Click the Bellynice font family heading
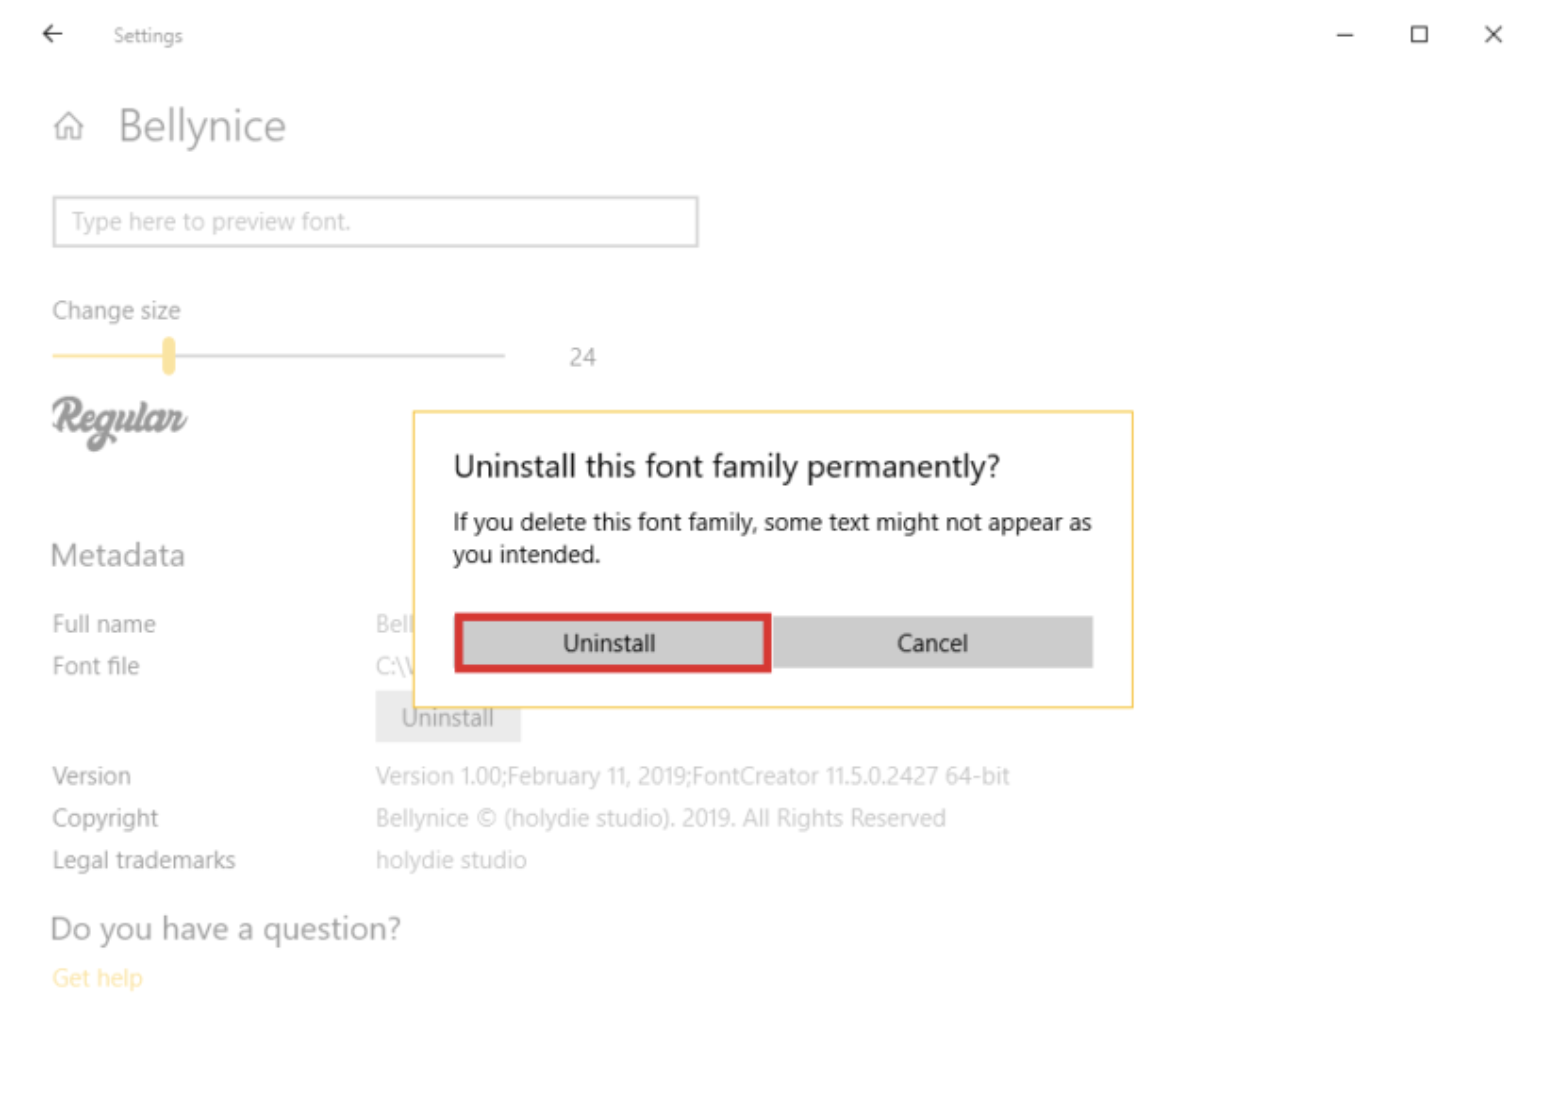The width and height of the screenshot is (1546, 1110). 201,124
